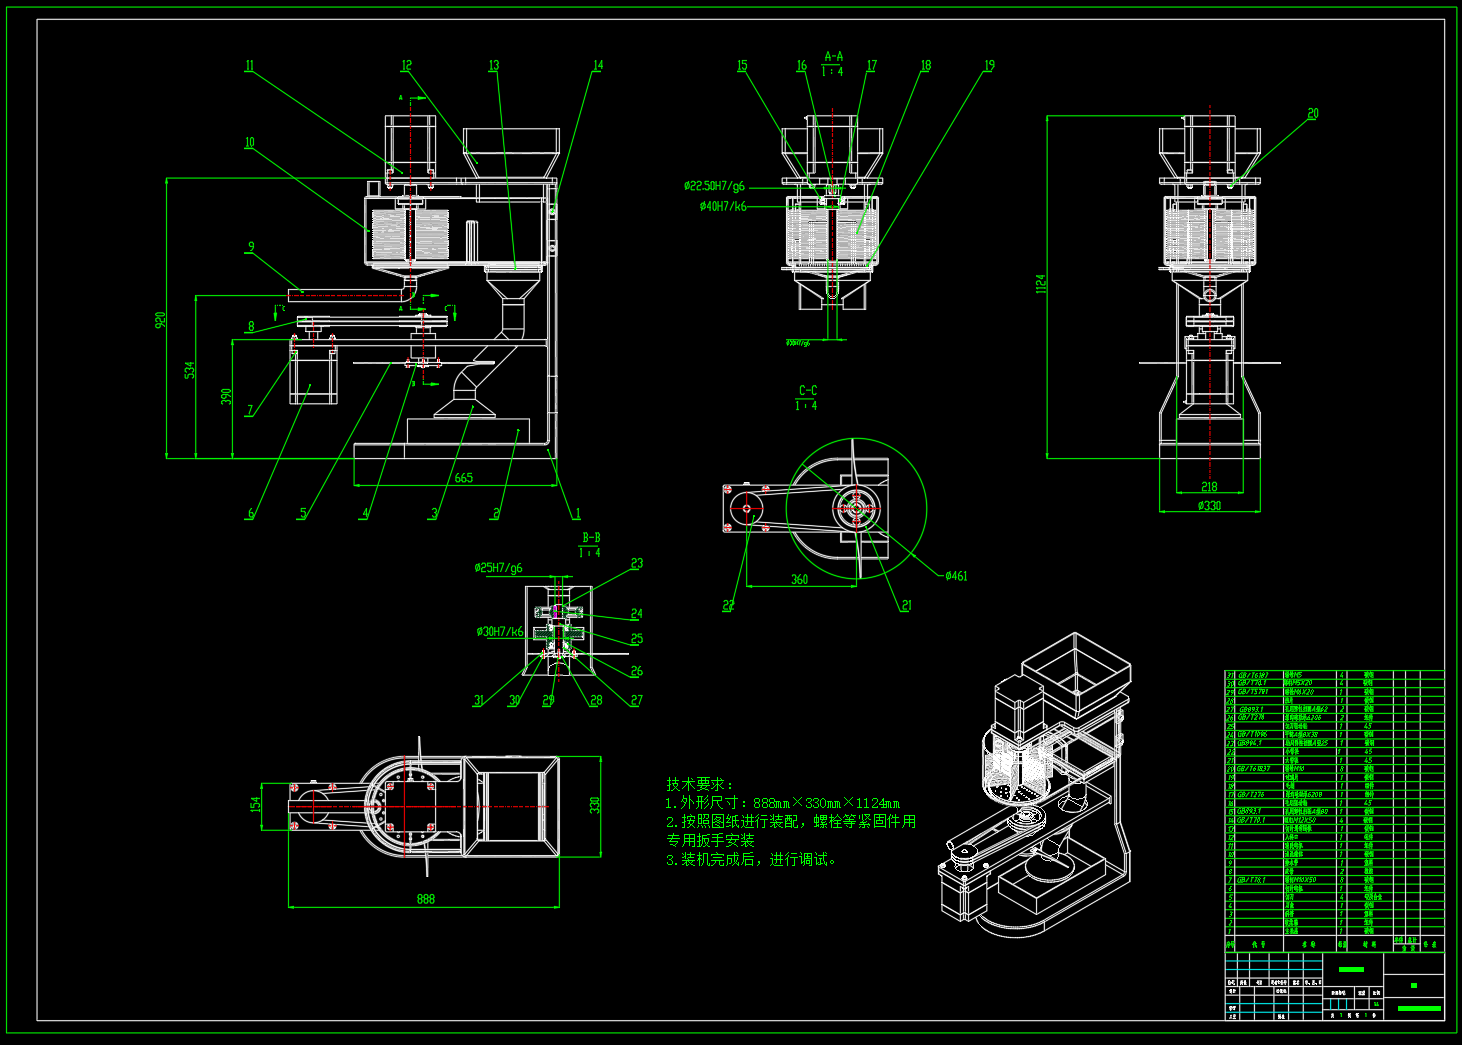Click part balloon number 10

(250, 143)
